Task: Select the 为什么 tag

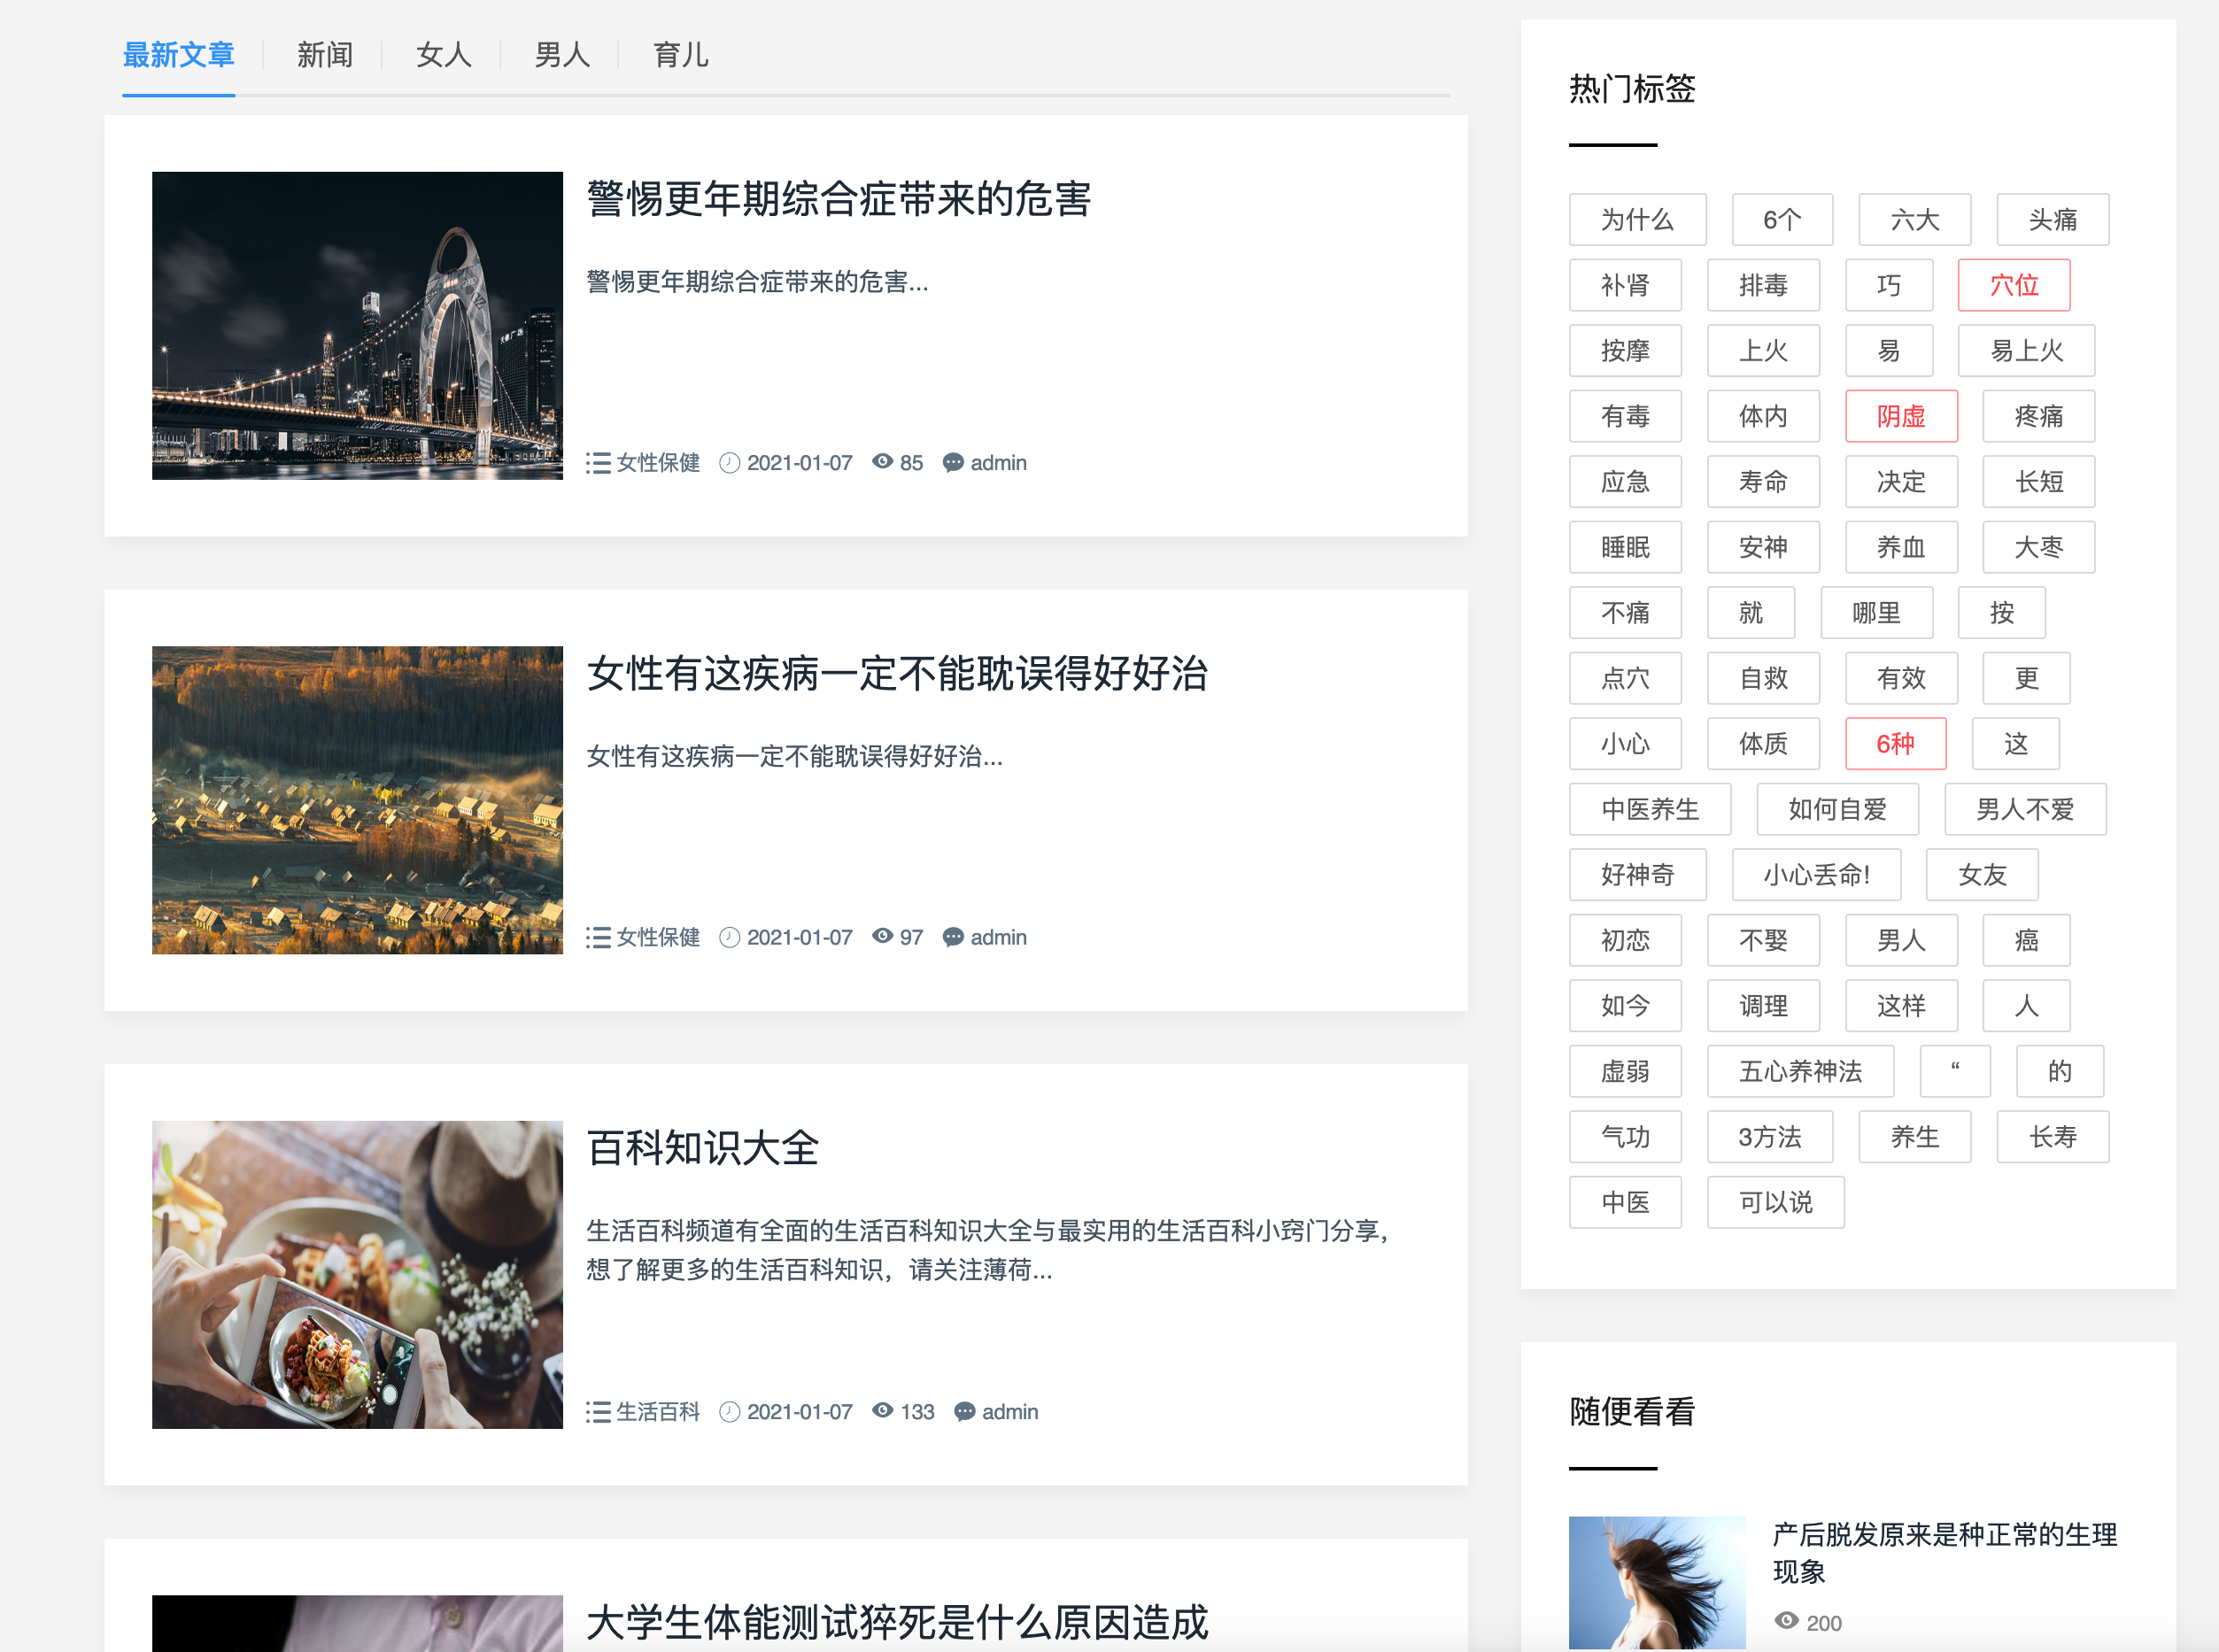Action: point(1637,220)
